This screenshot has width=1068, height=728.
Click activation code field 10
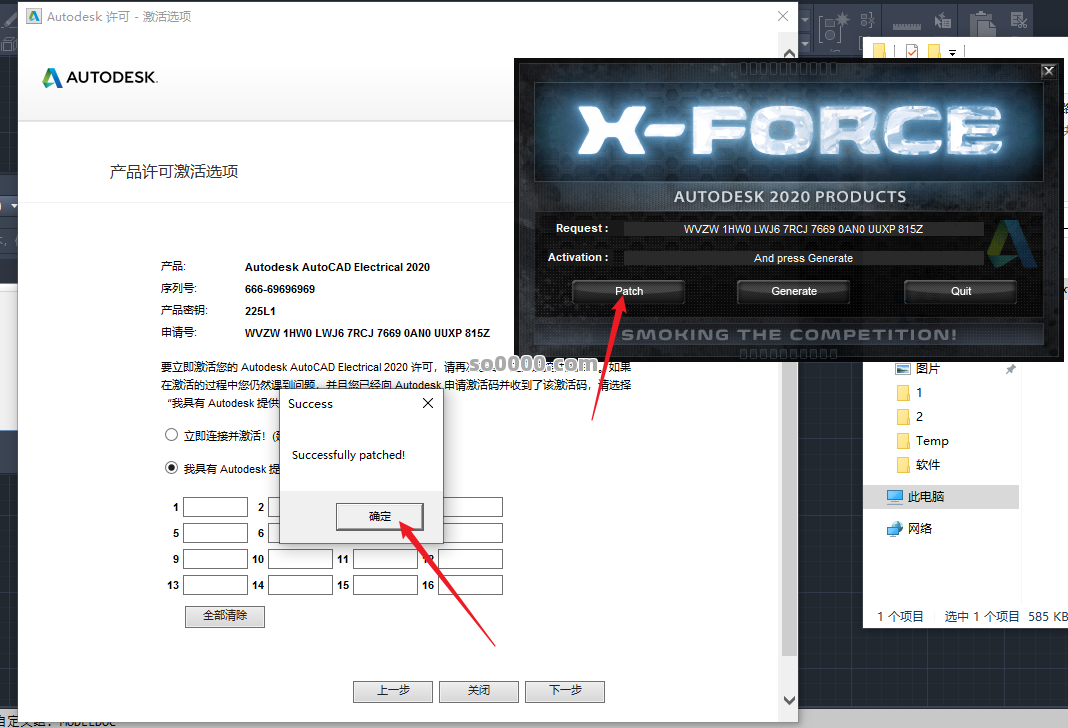pos(300,559)
